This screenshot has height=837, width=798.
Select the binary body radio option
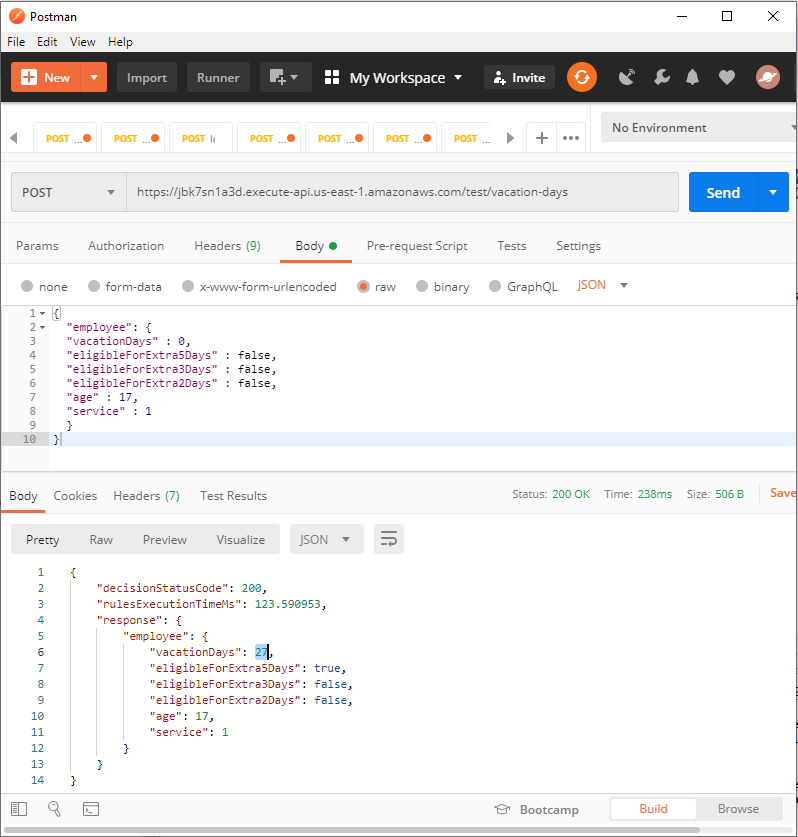coord(422,286)
